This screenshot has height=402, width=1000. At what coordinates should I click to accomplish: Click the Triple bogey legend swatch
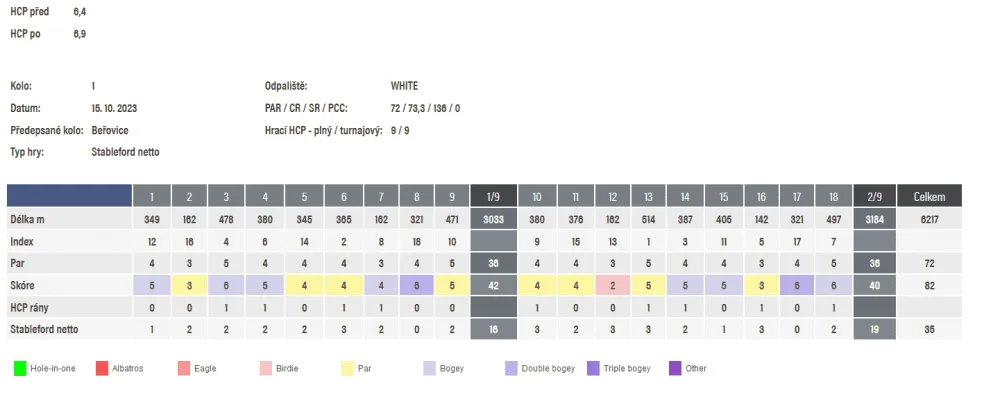tap(593, 368)
